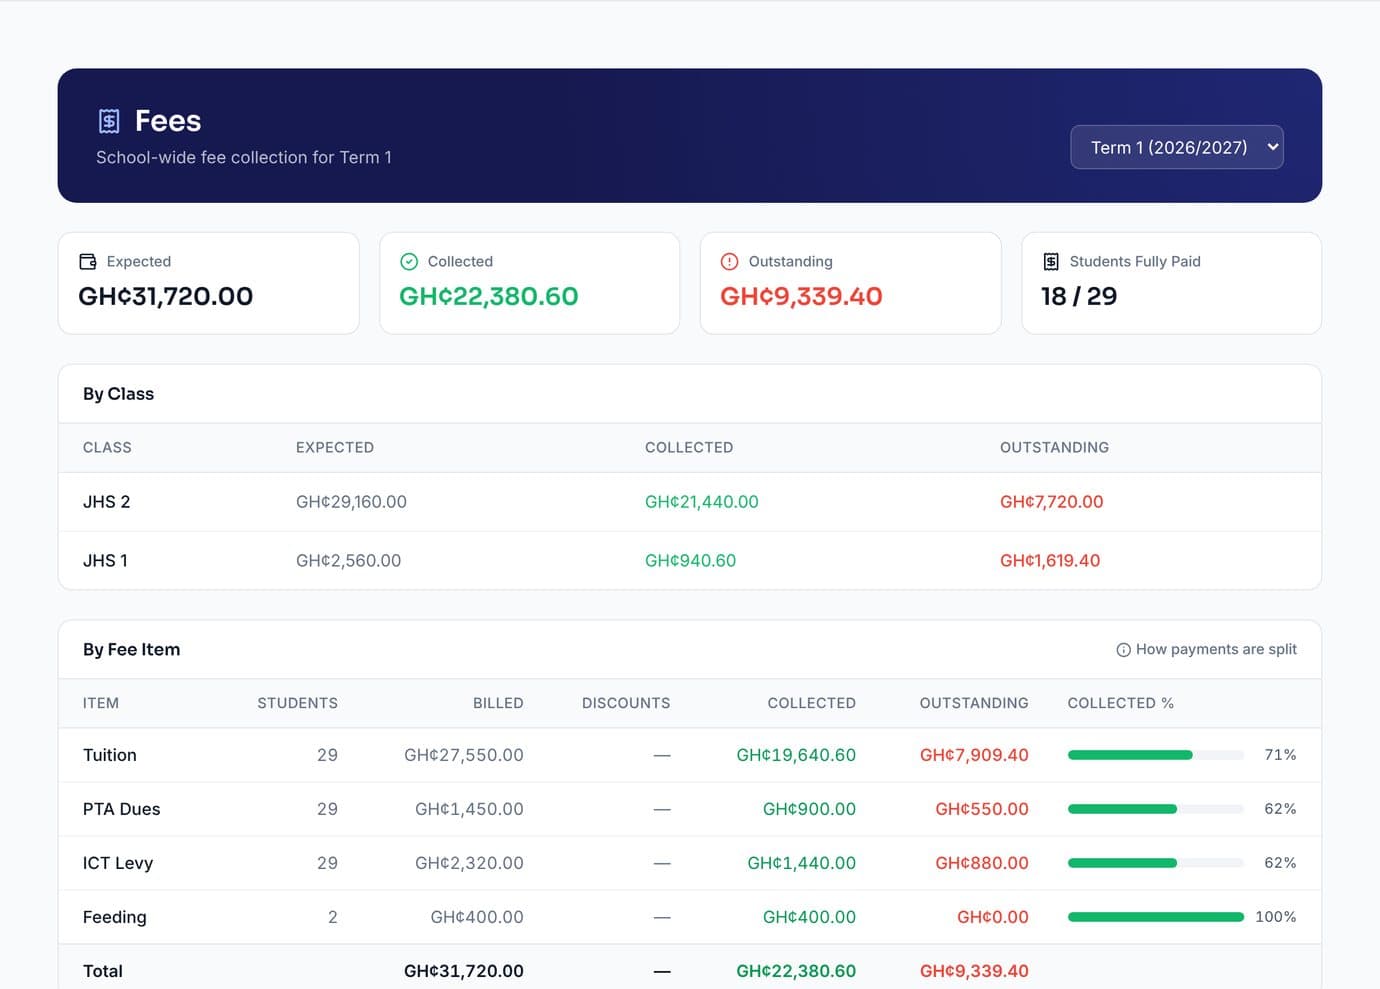Image resolution: width=1380 pixels, height=989 pixels.
Task: Click the Tuition collected progress bar
Action: pyautogui.click(x=1156, y=755)
